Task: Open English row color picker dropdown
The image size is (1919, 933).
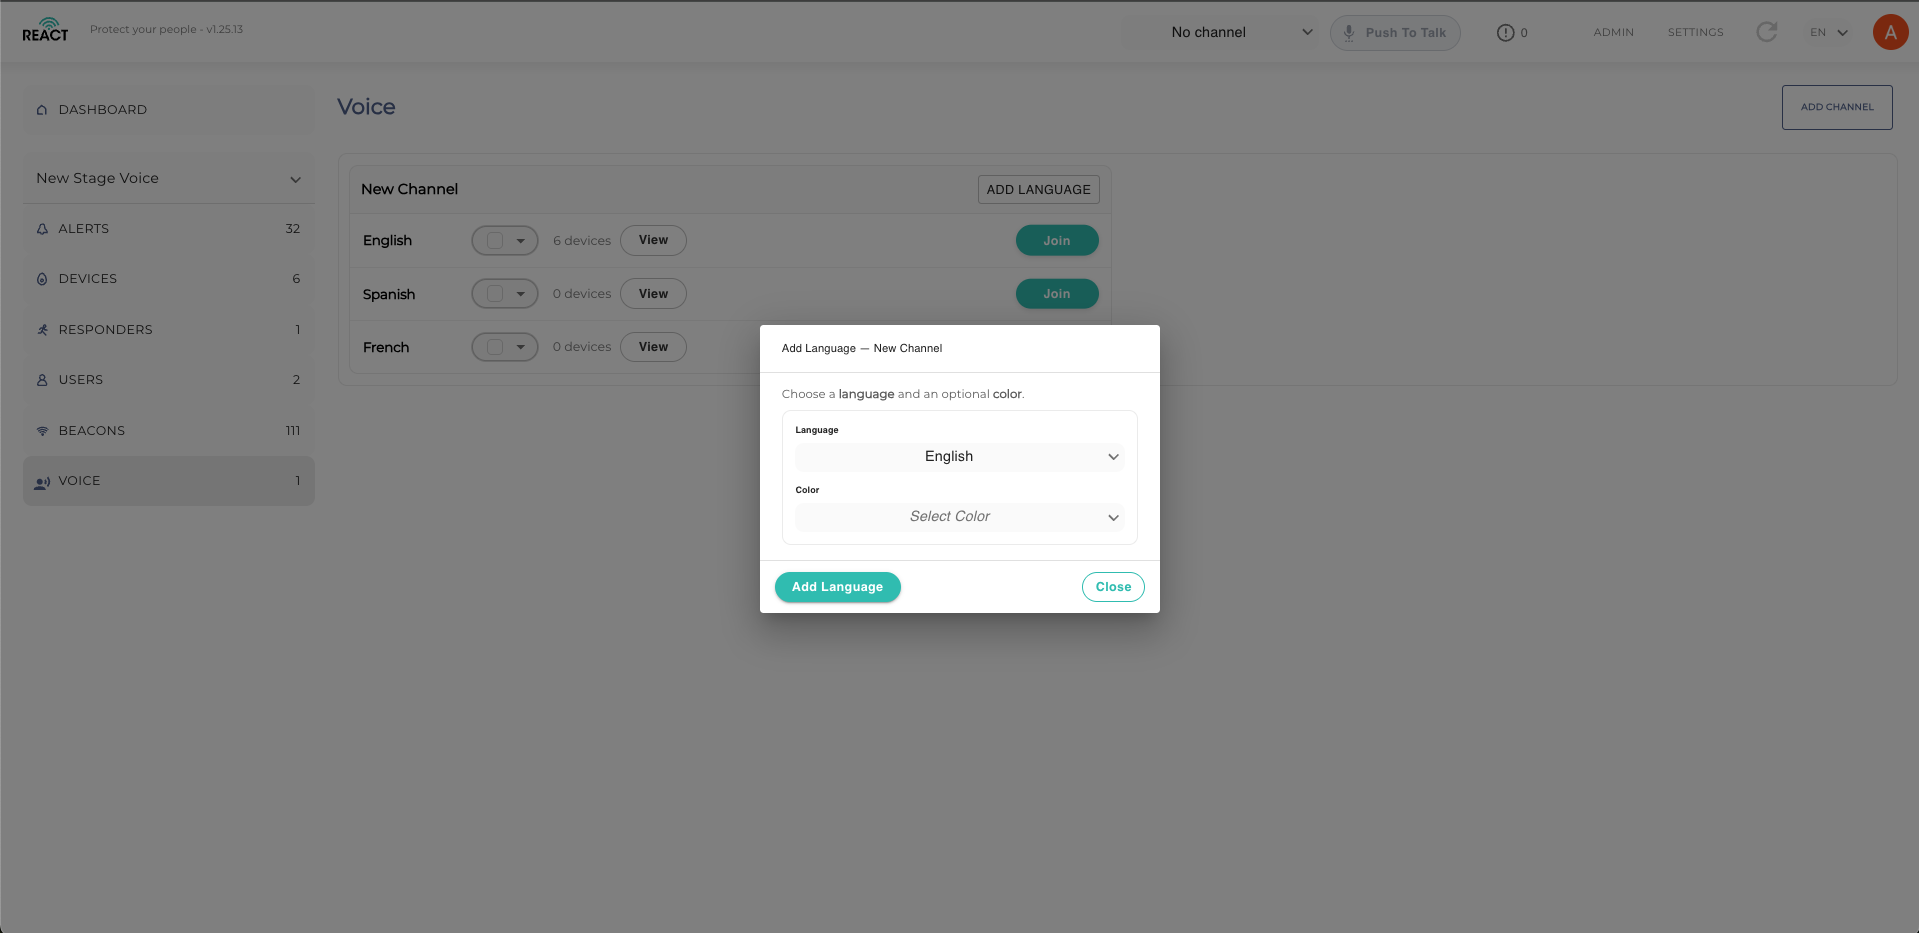Action: point(505,241)
